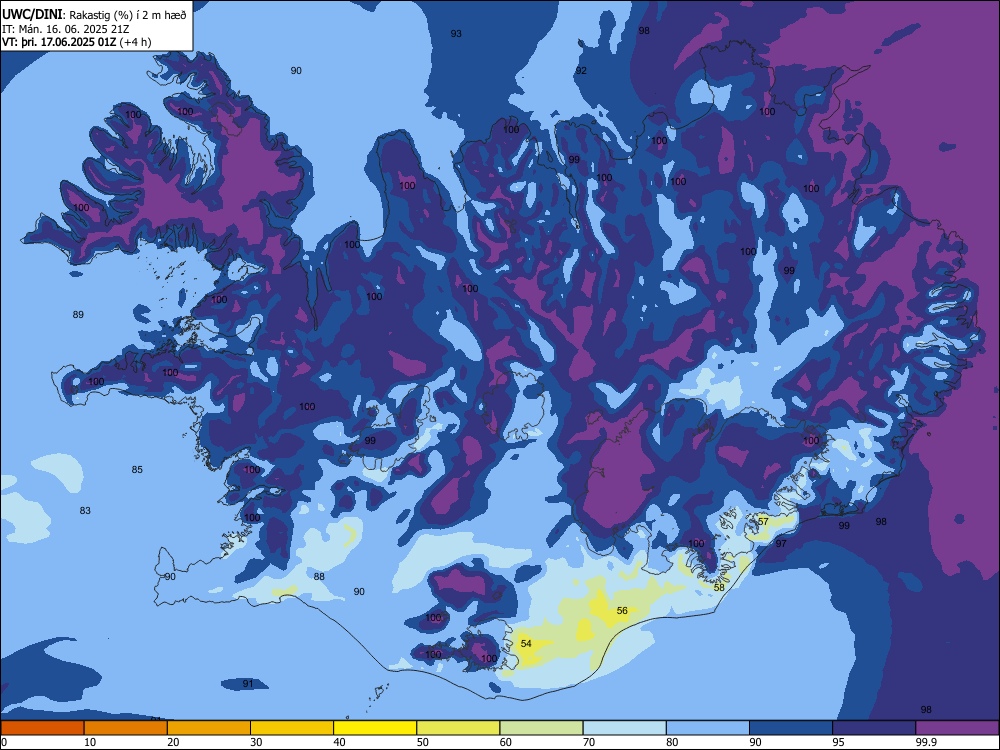Click the legend tick label 30
The image size is (1000, 750).
[x=256, y=742]
